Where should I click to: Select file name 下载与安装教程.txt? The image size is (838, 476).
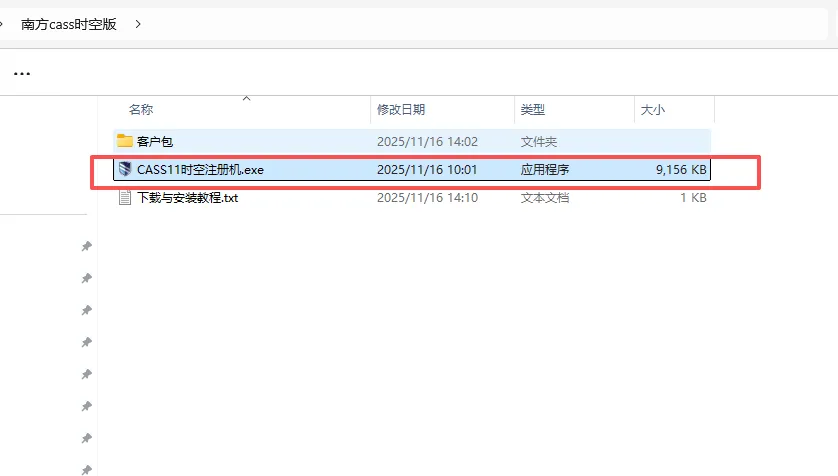click(x=188, y=198)
